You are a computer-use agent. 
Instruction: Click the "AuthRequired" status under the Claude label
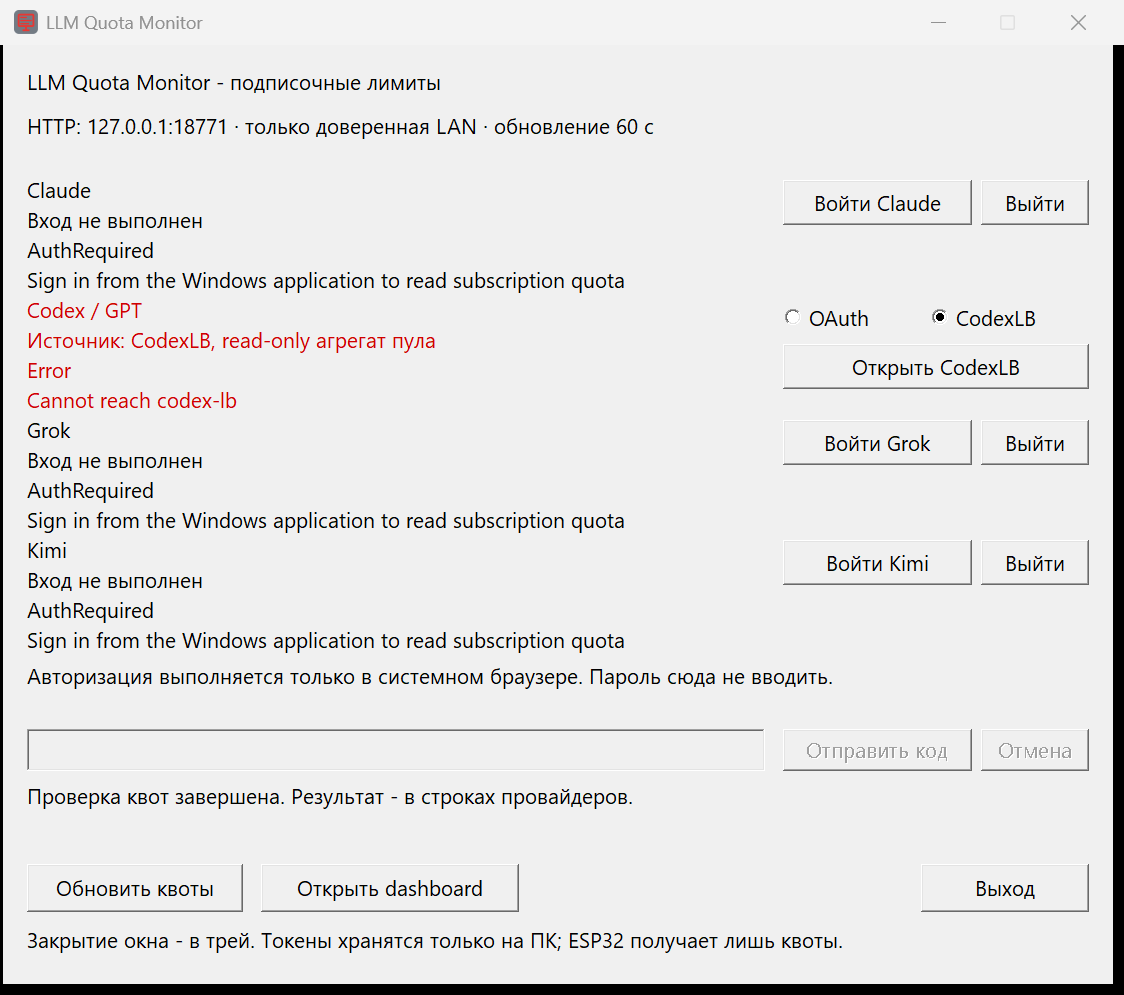pyautogui.click(x=90, y=251)
